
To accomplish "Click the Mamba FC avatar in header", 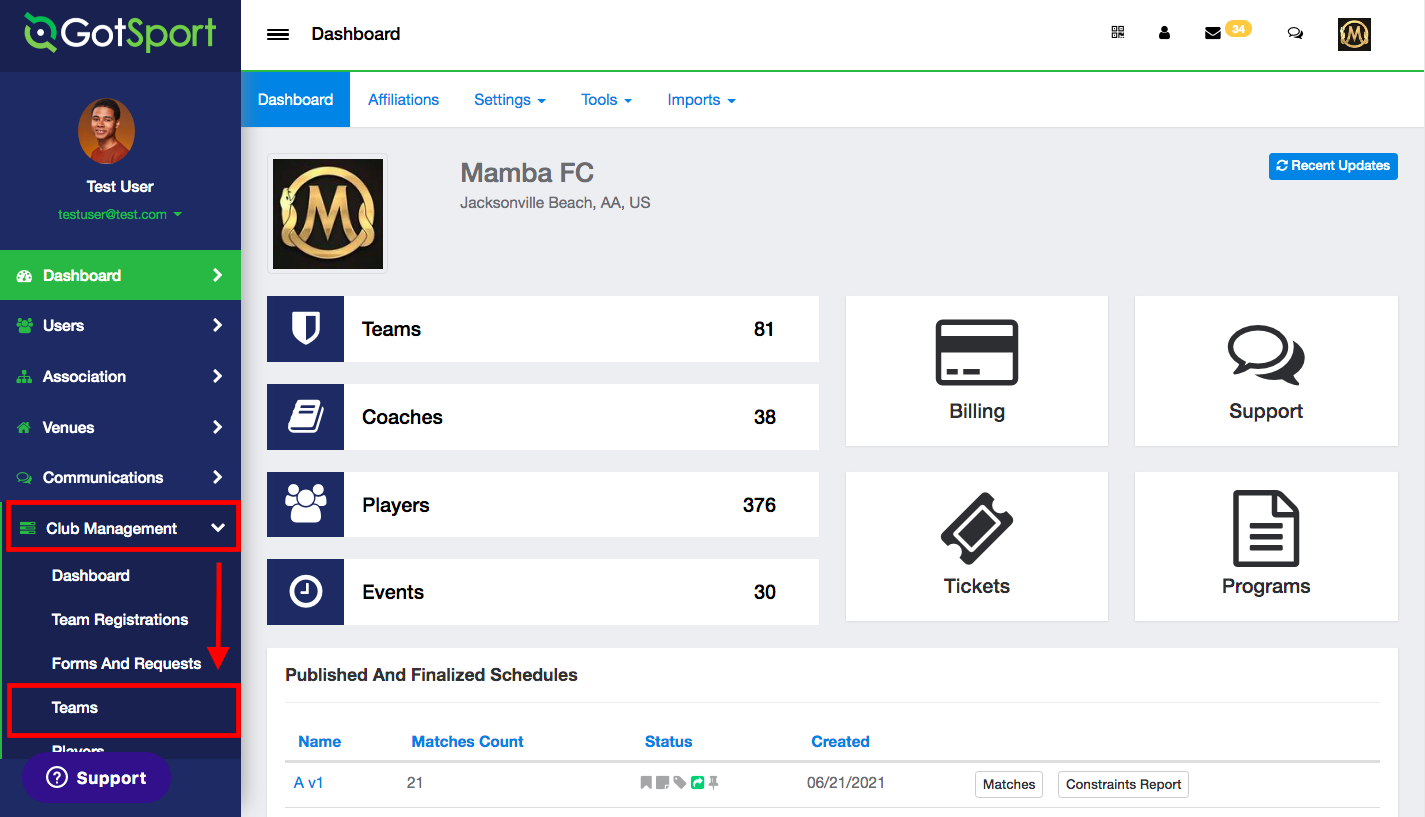I will click(x=1354, y=34).
